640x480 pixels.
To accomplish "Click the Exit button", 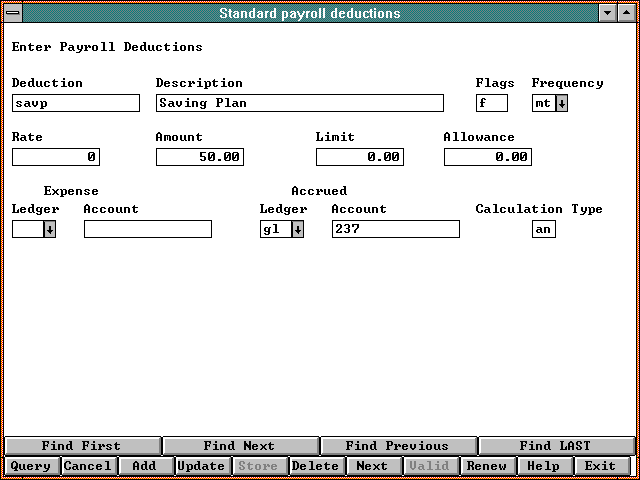I will [x=600, y=466].
